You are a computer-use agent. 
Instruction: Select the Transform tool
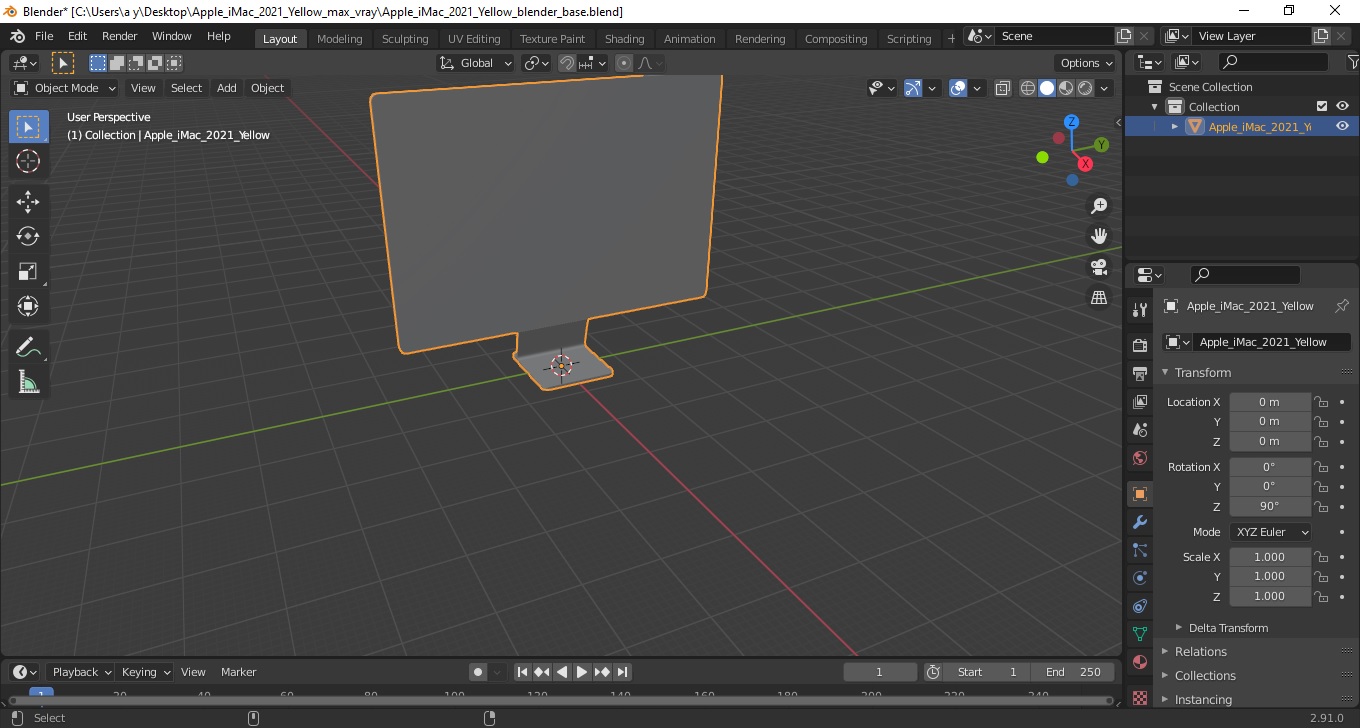[x=28, y=306]
